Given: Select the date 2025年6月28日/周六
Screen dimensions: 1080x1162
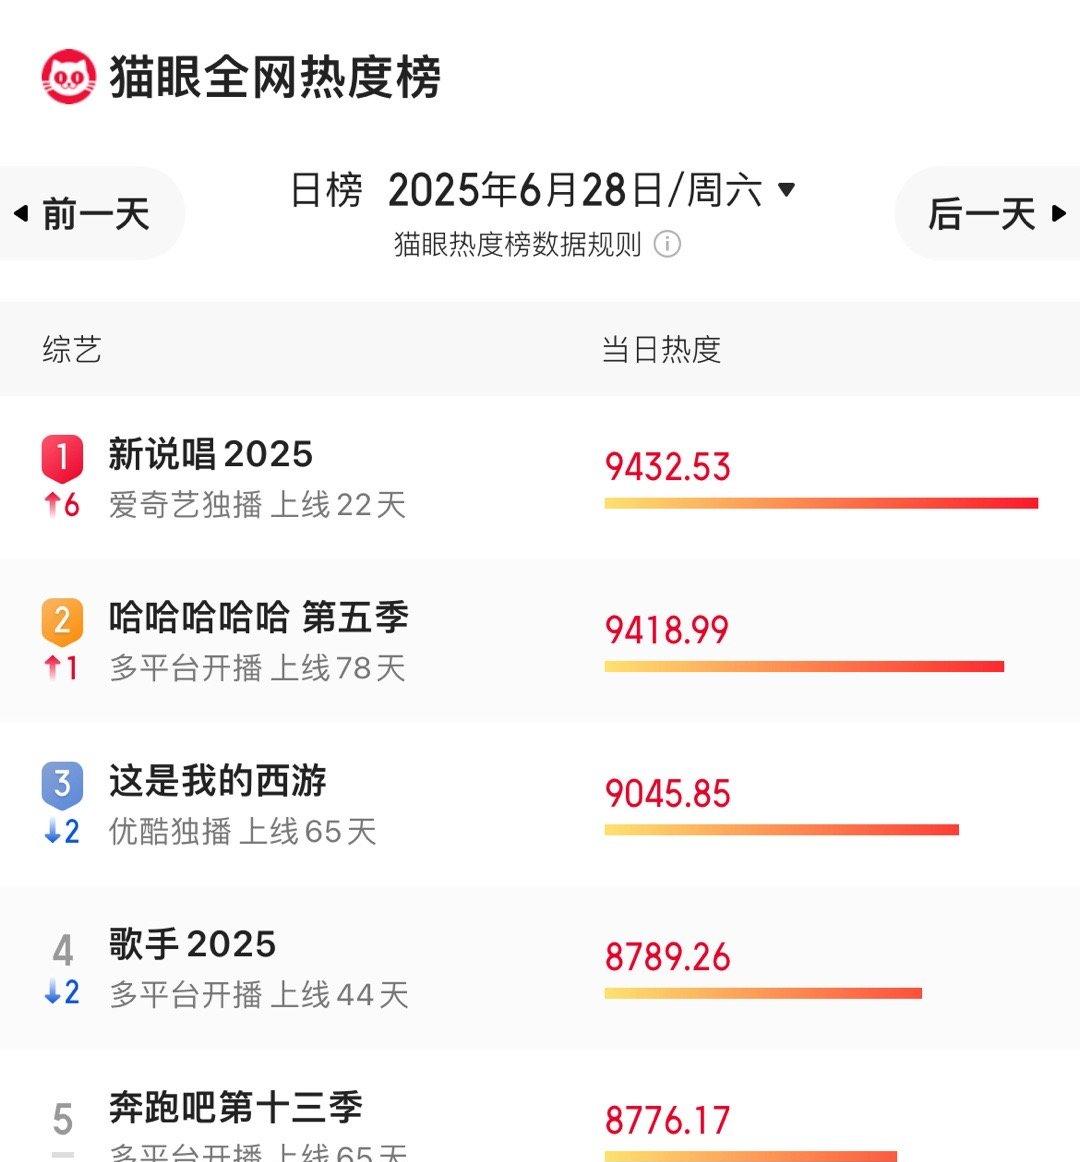Looking at the screenshot, I should tap(574, 190).
